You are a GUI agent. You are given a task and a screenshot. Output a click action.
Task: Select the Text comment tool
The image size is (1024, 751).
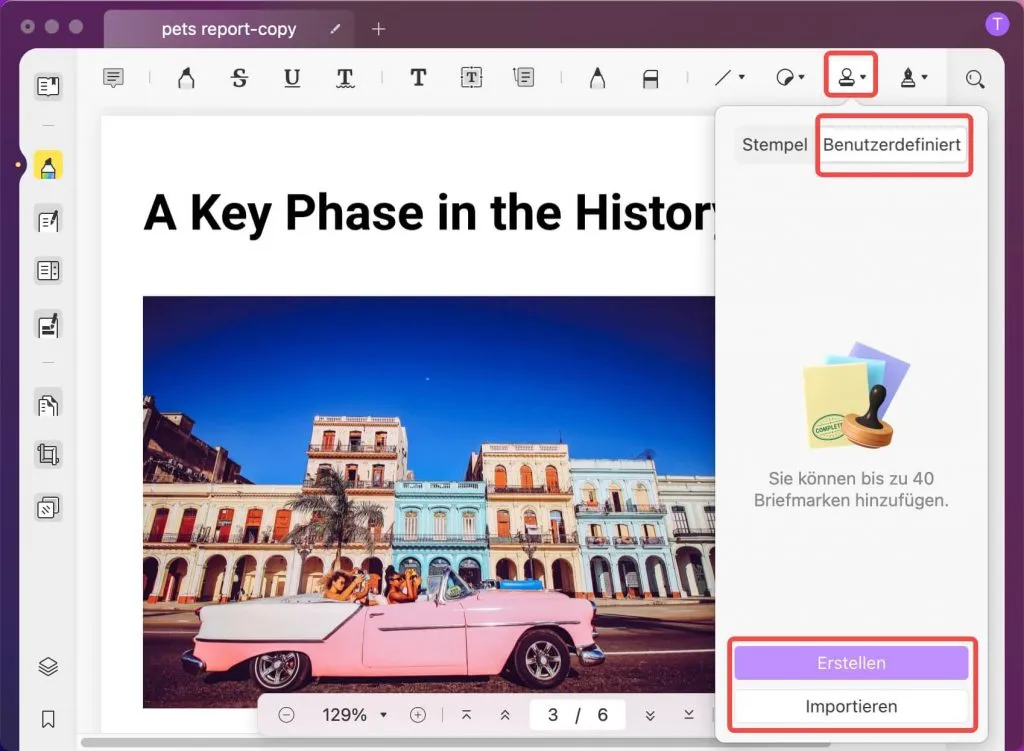point(418,78)
